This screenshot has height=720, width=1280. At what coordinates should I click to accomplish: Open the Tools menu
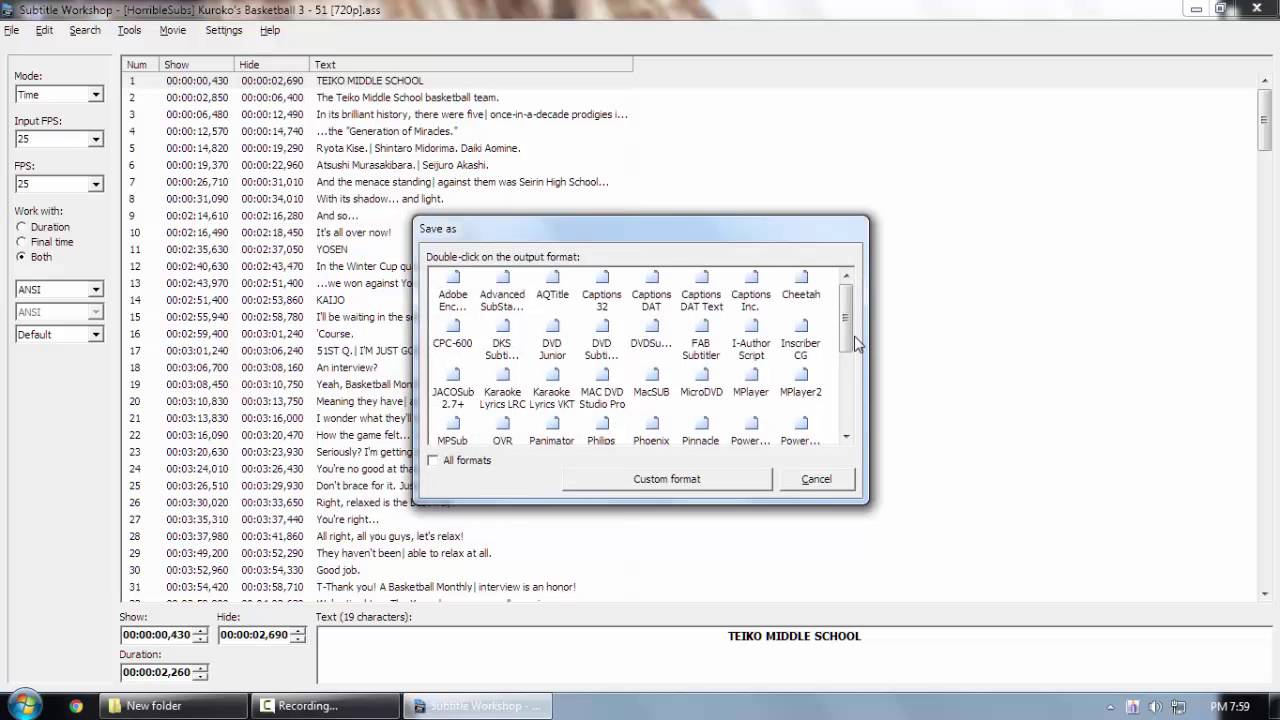pos(129,30)
